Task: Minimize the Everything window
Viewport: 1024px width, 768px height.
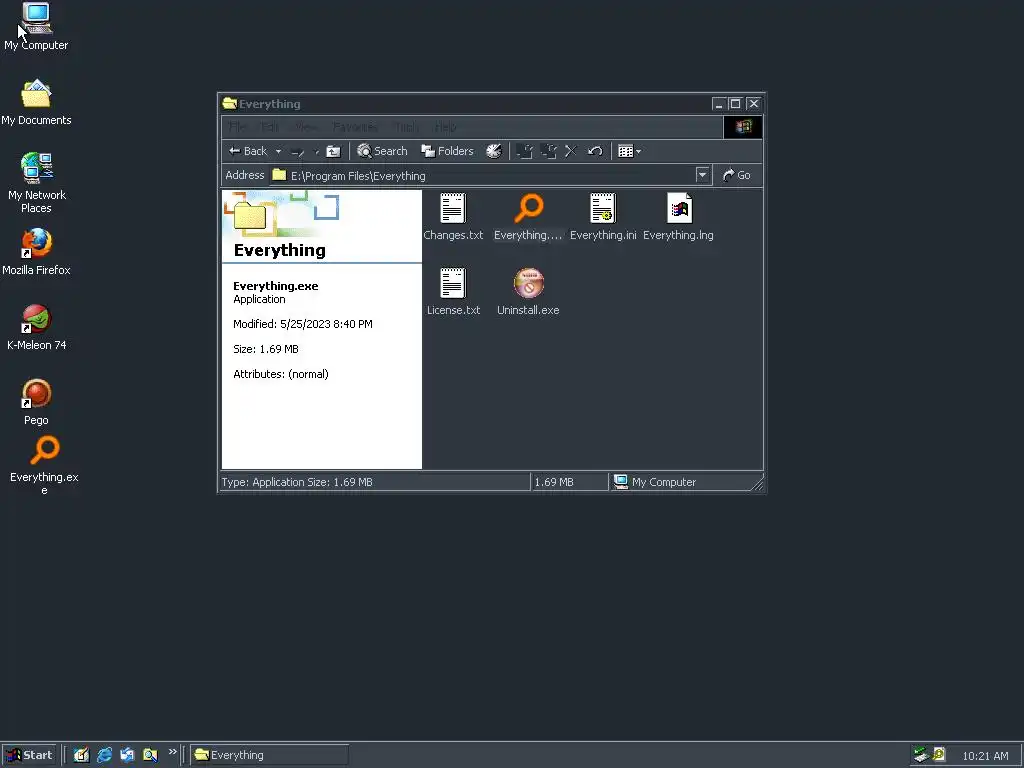Action: point(718,104)
